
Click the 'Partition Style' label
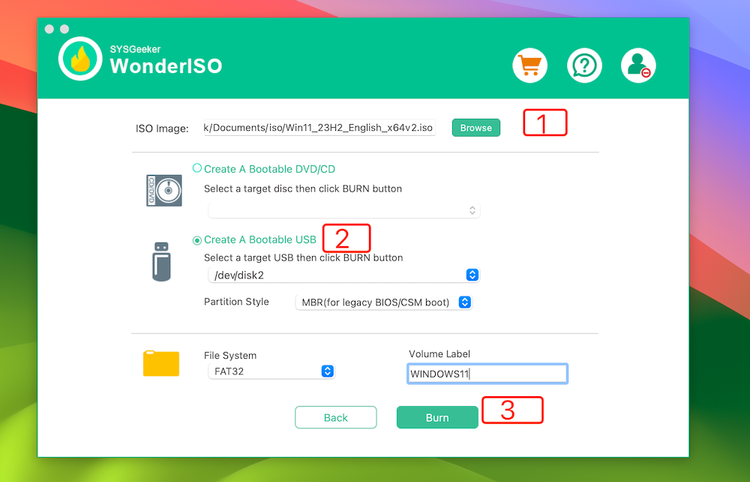(x=236, y=302)
